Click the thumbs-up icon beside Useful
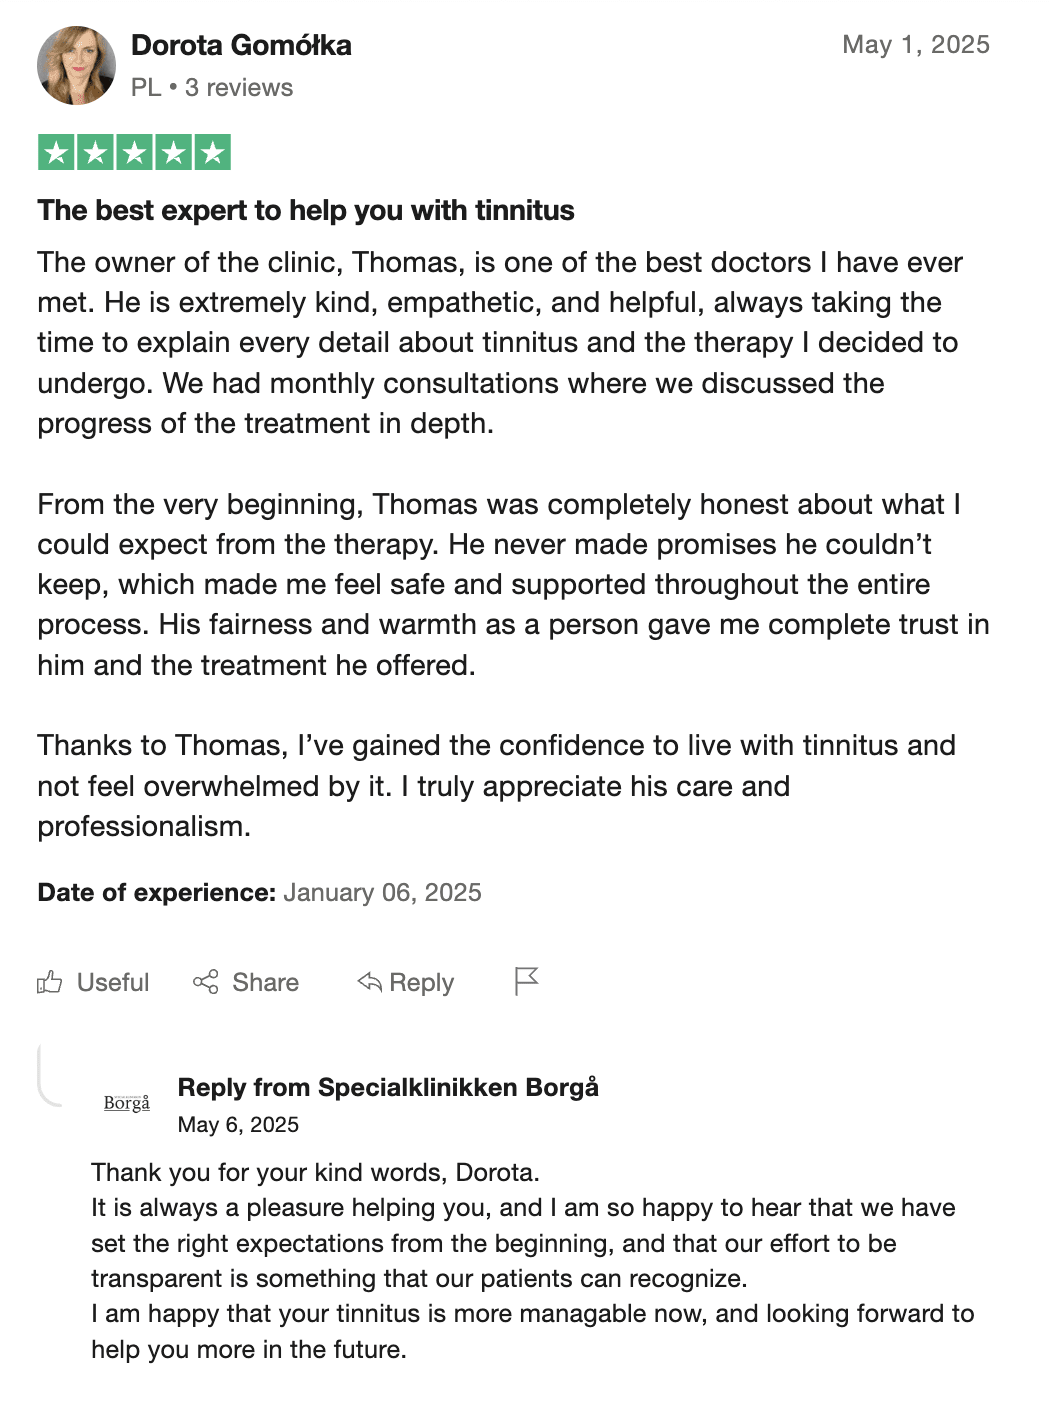Viewport: 1050px width, 1422px height. click(50, 982)
